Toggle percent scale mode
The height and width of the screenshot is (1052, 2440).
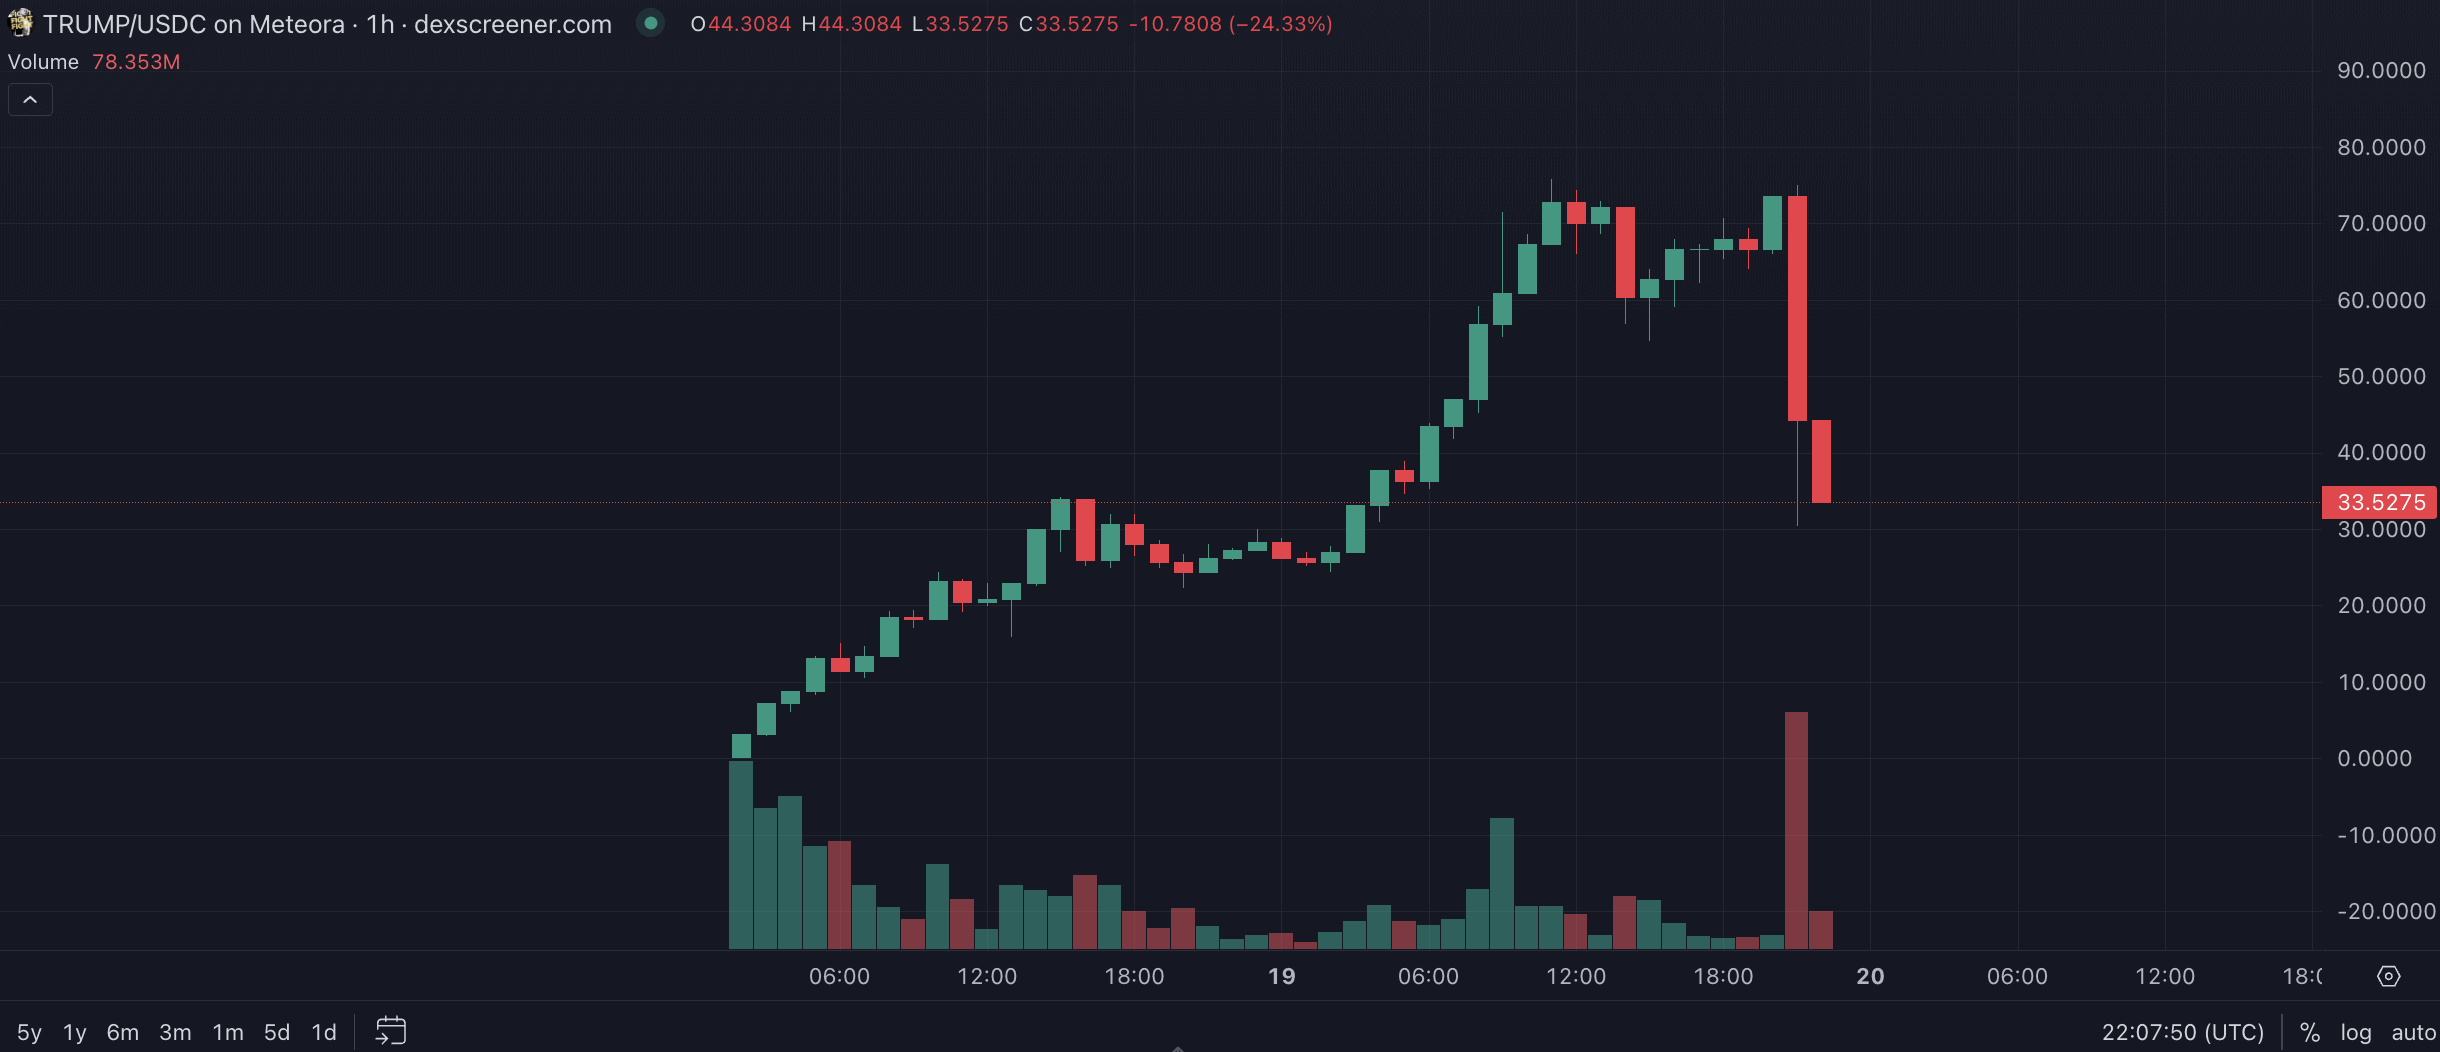(2310, 1032)
